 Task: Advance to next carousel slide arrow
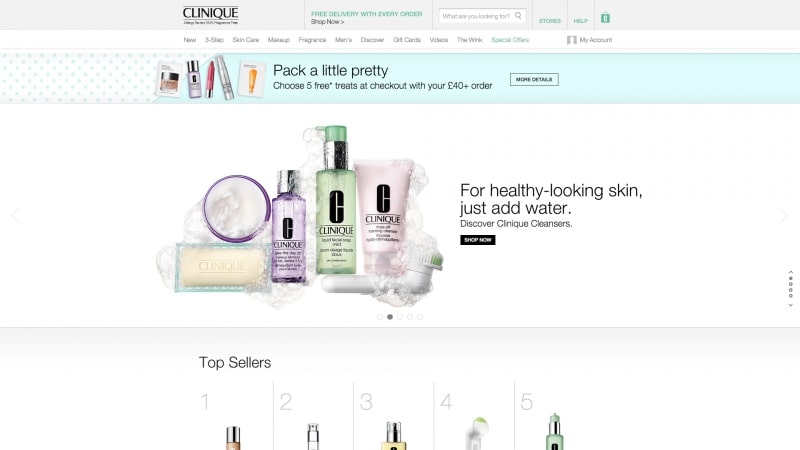coord(784,216)
